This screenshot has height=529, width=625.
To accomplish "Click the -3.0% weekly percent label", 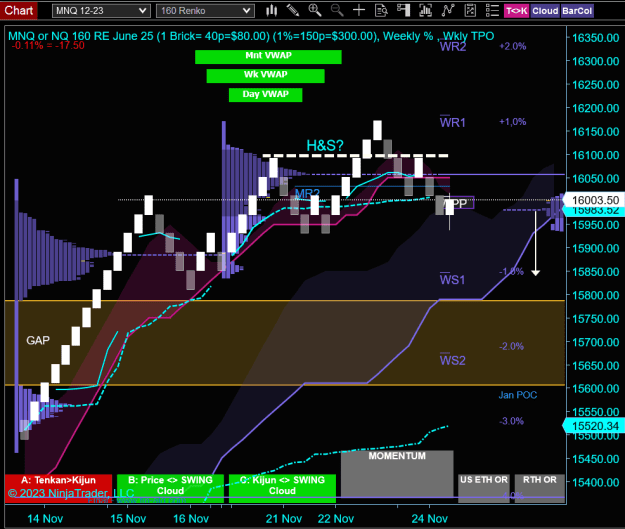I will click(511, 421).
